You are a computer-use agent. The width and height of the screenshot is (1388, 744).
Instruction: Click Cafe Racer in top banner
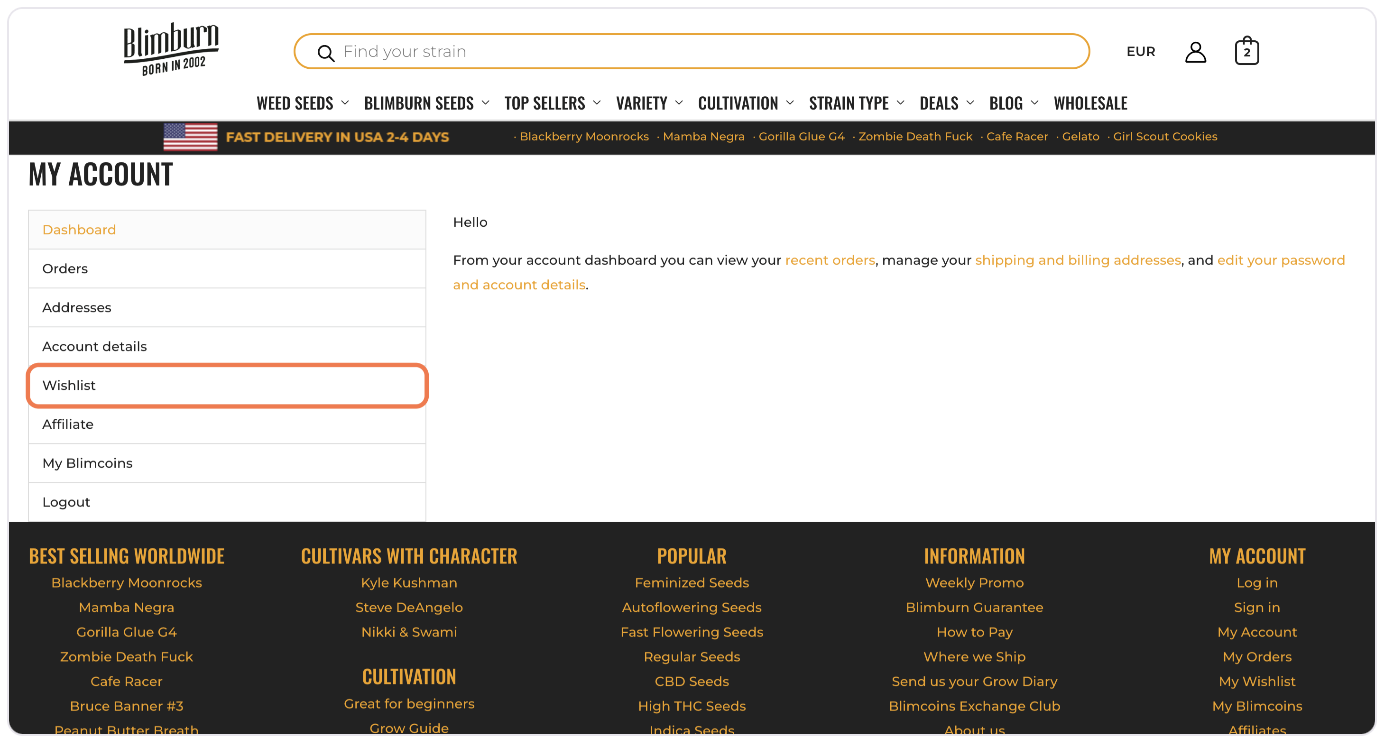[x=1017, y=137]
